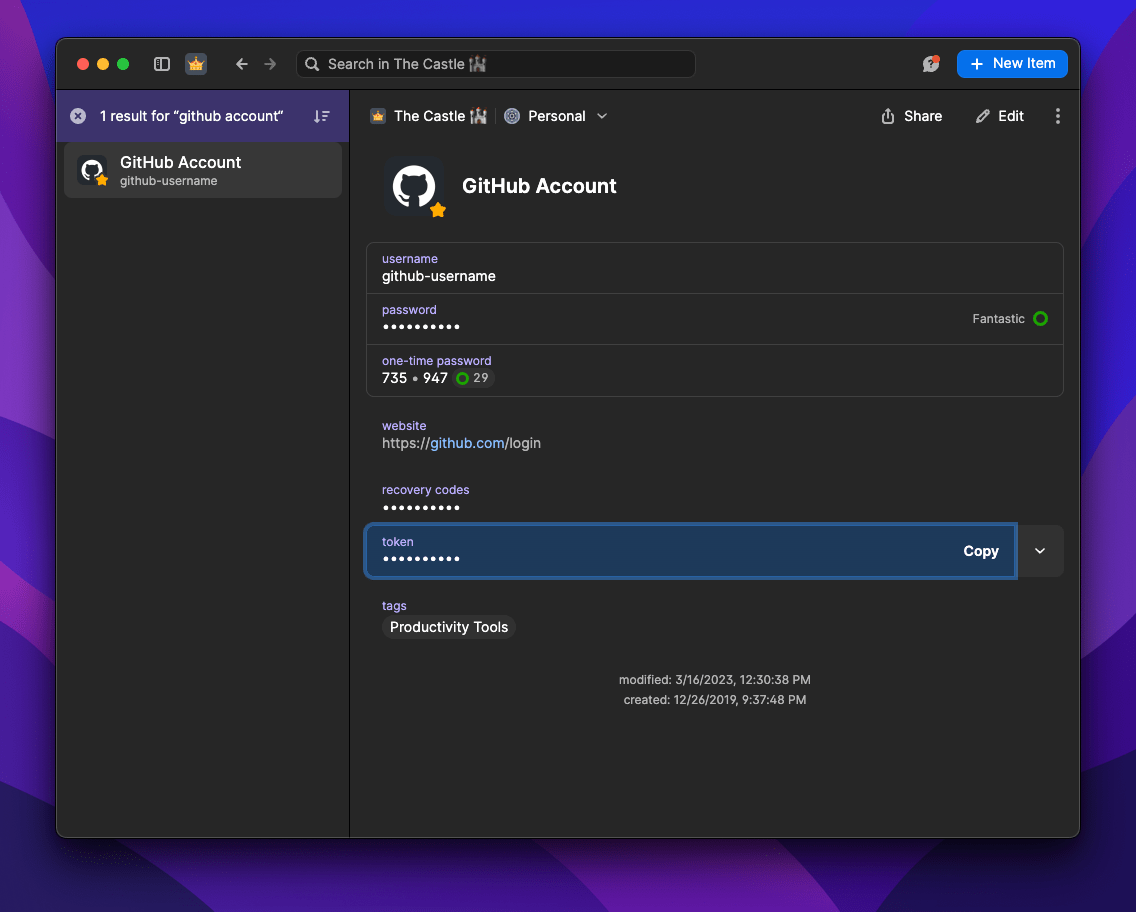
Task: Click inside the Search in The Castle field
Action: pyautogui.click(x=495, y=63)
